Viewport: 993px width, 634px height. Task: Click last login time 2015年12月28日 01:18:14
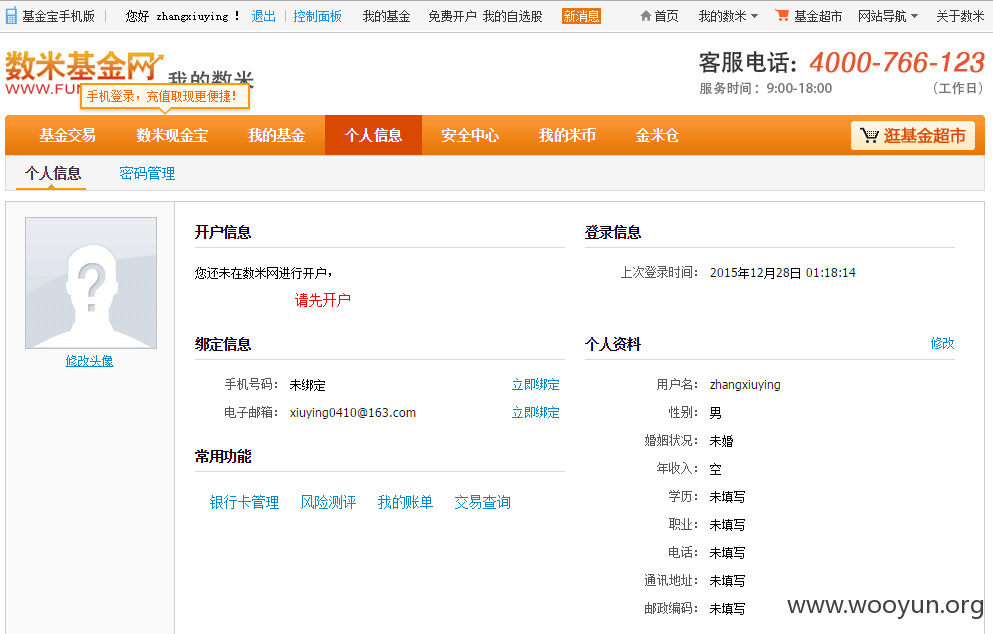(783, 273)
